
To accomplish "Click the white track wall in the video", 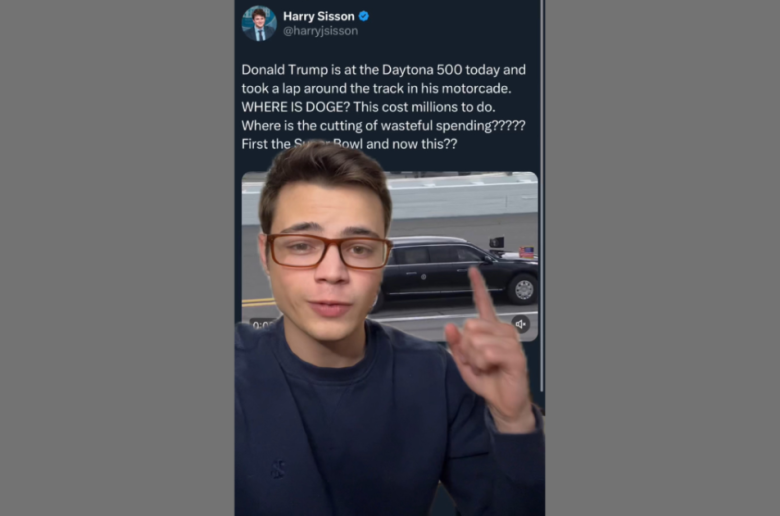I will click(463, 199).
